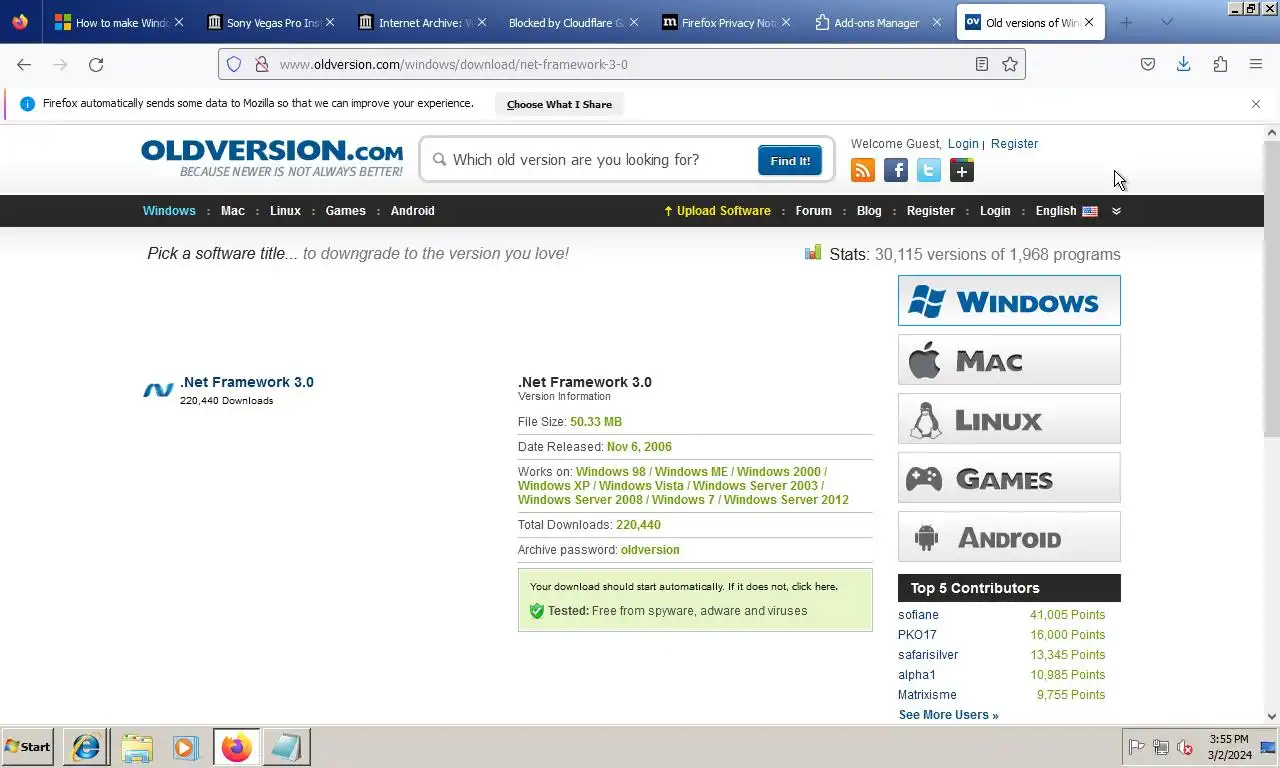Image resolution: width=1280 pixels, height=768 pixels.
Task: Open the Mac menu item in navbar
Action: (x=233, y=211)
